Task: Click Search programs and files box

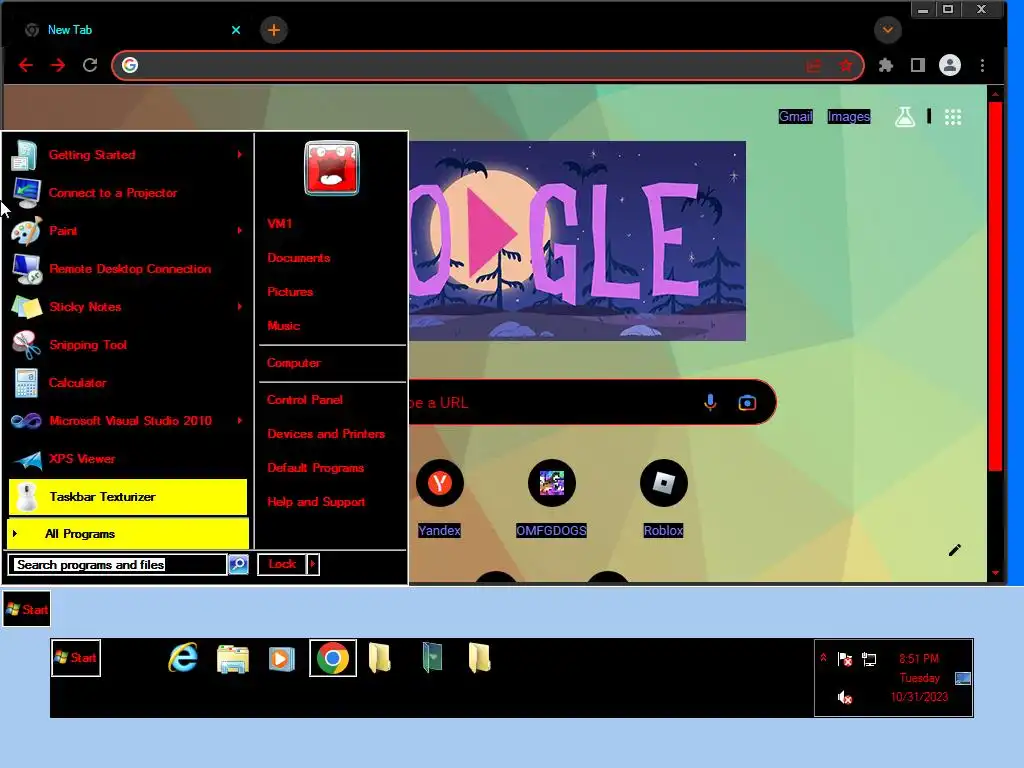Action: 118,564
